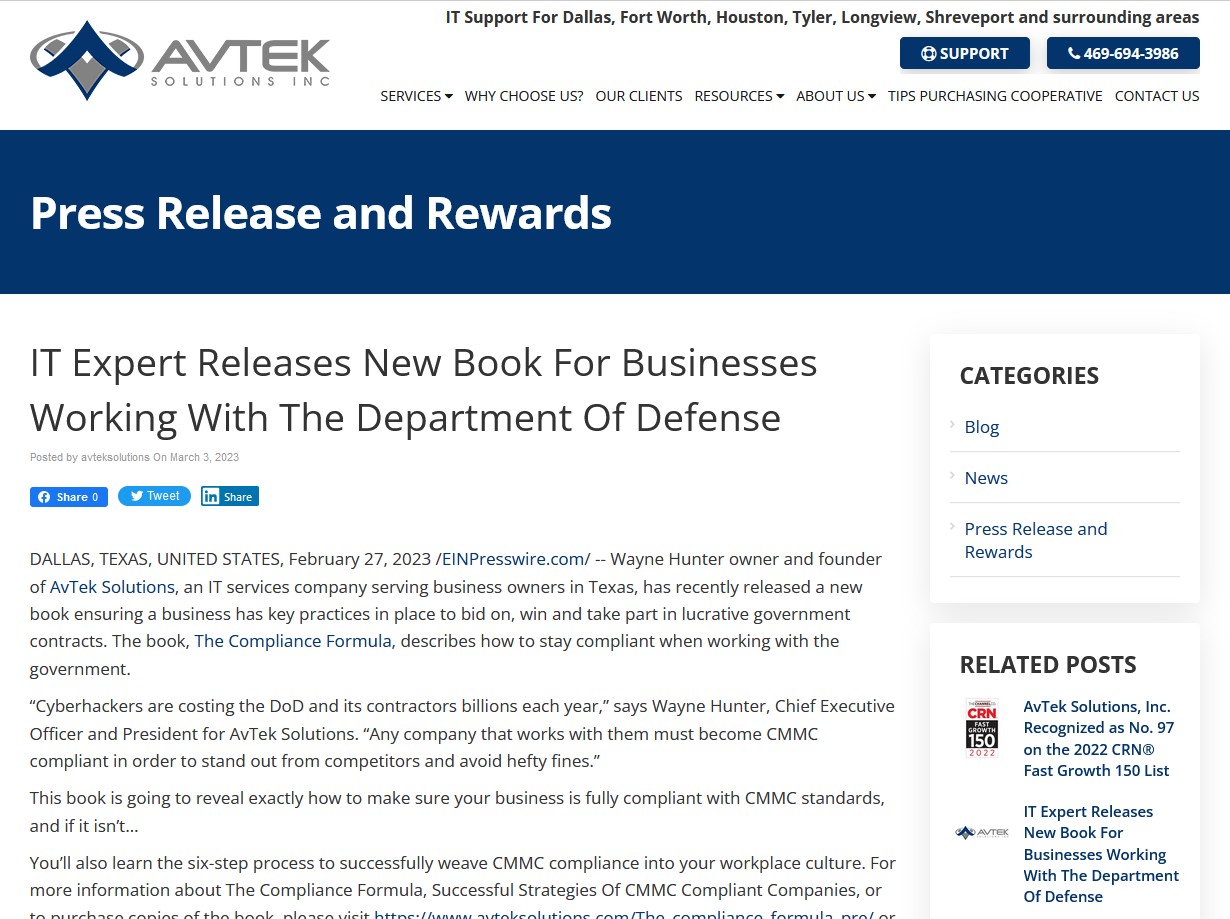Expand the Resources dropdown menu
Viewport: 1230px width, 919px height.
tap(739, 96)
